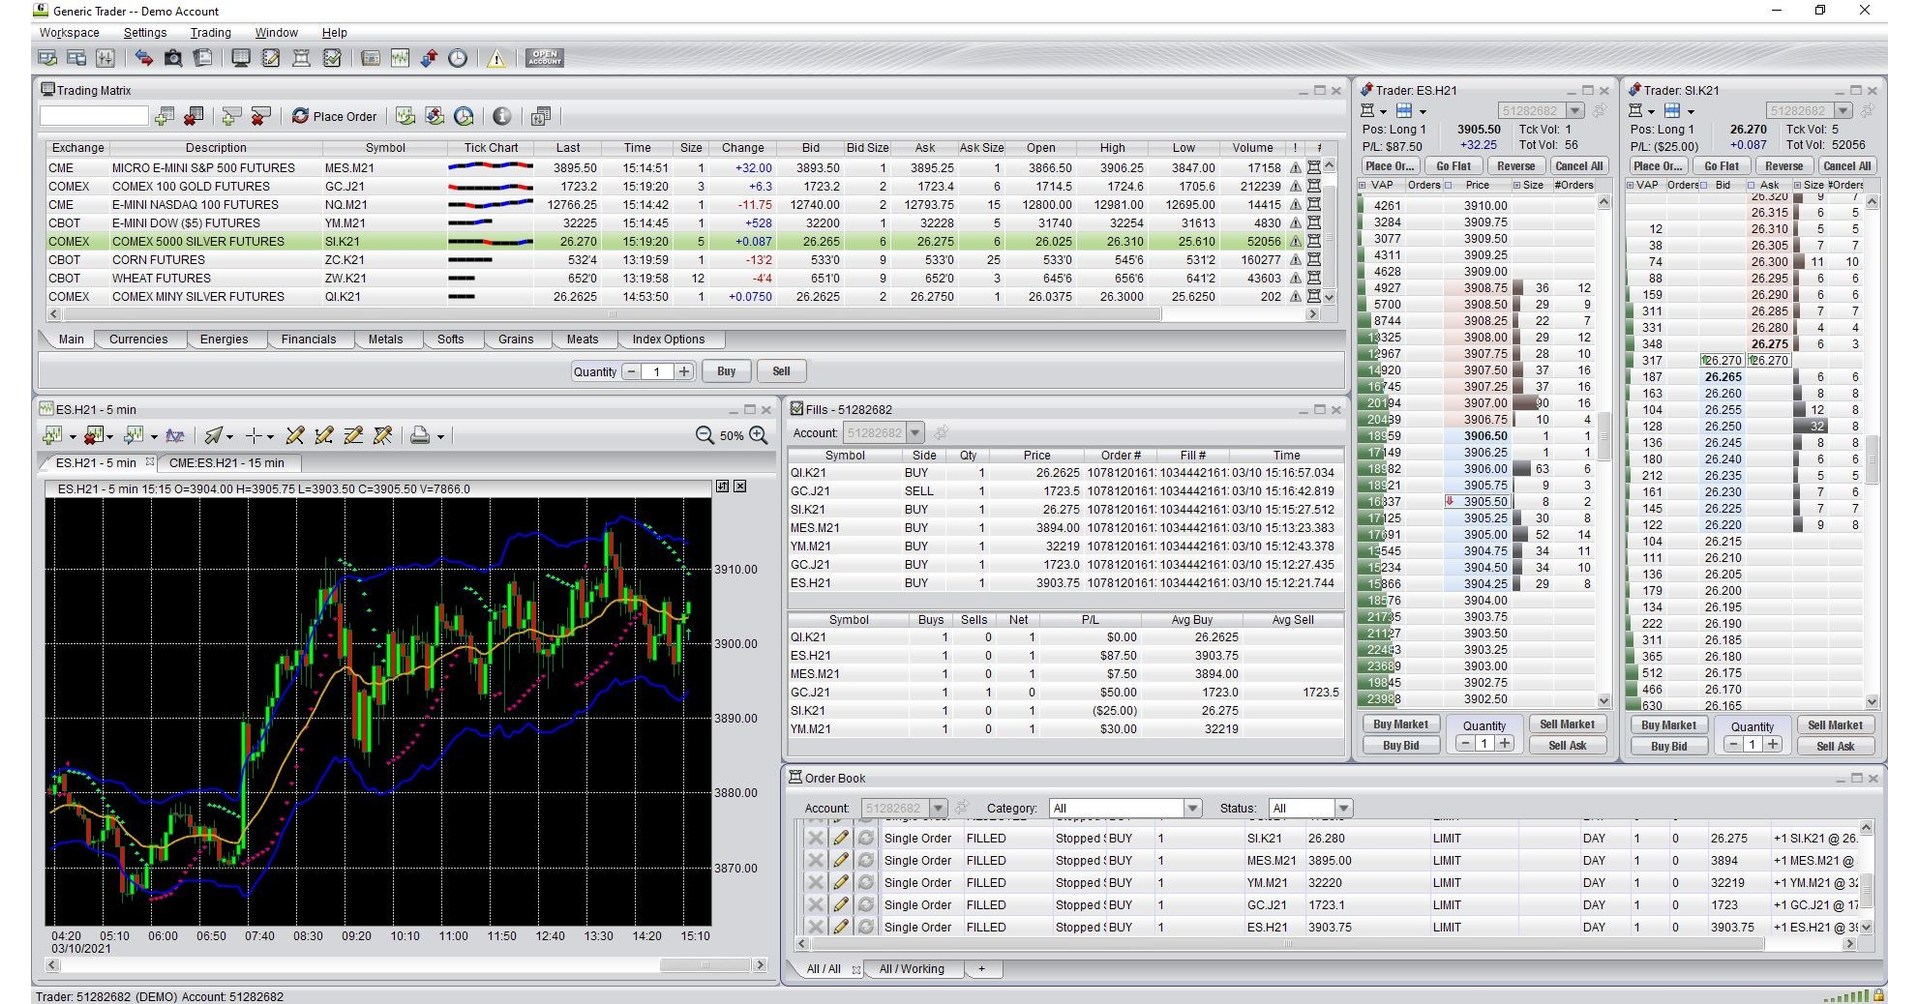Toggle the alert bell on the SI.K21 row
The width and height of the screenshot is (1919, 1004).
tap(1295, 241)
